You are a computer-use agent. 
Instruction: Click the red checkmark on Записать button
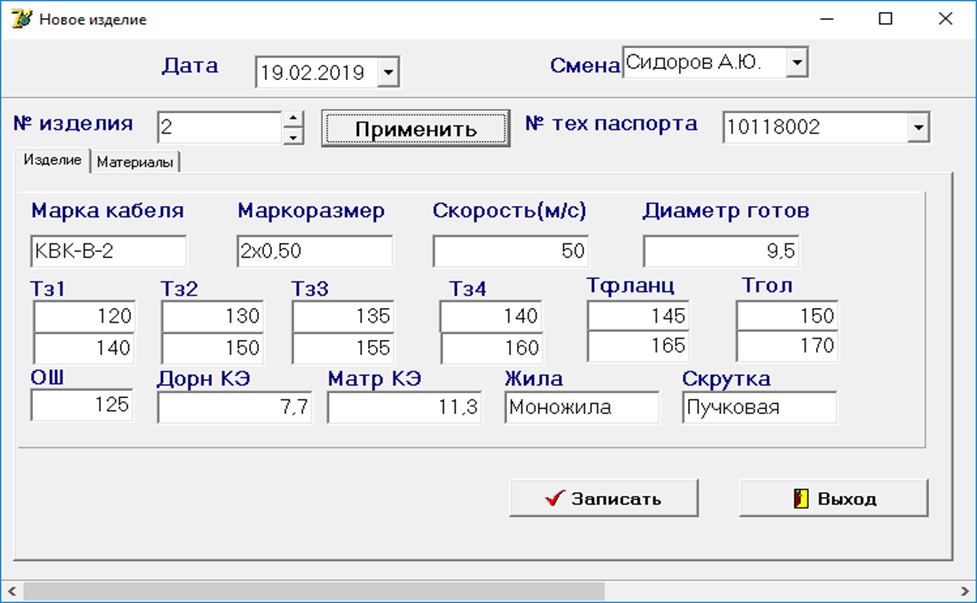554,498
